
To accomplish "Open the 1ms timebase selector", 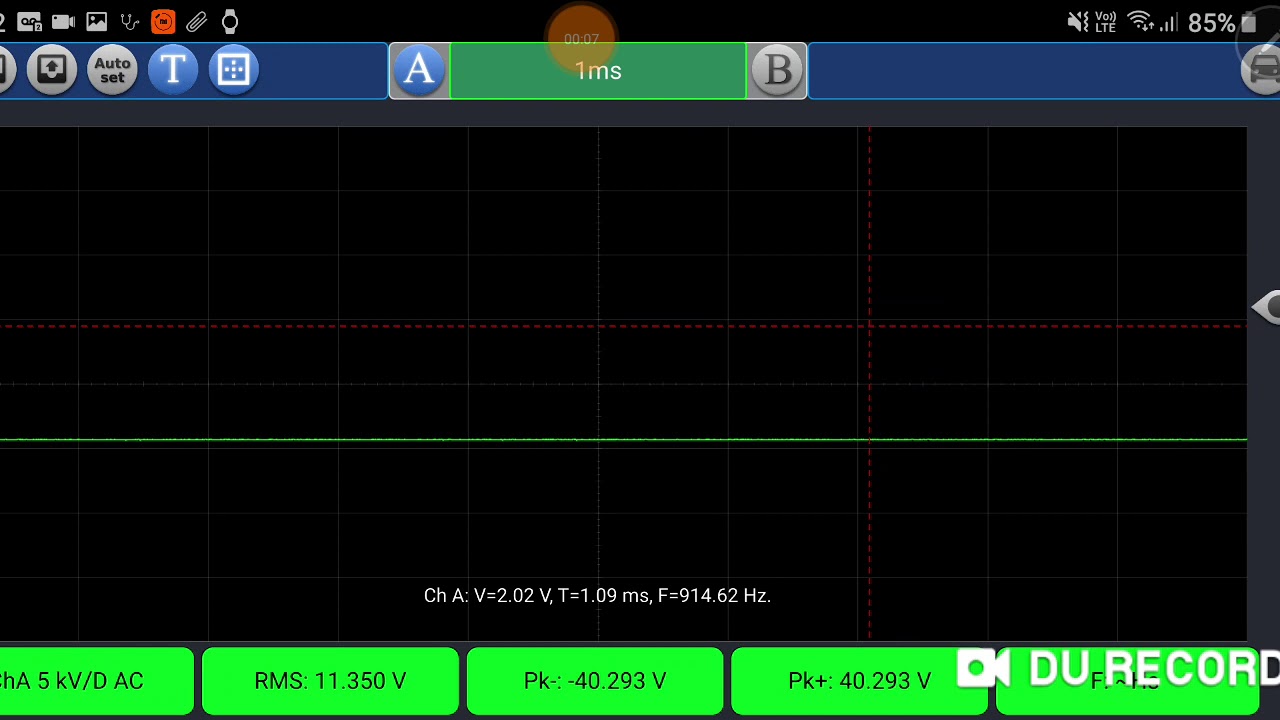I will tap(598, 71).
